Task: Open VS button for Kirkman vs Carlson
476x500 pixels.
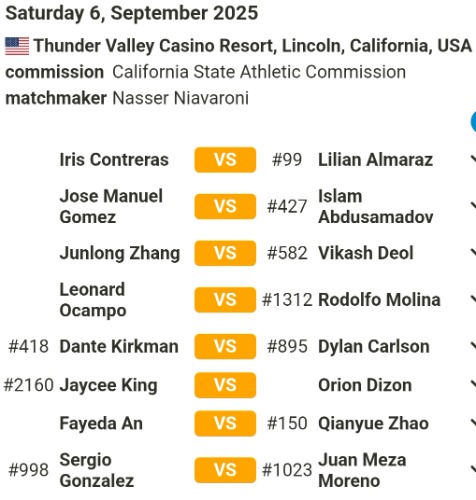Action: [225, 346]
